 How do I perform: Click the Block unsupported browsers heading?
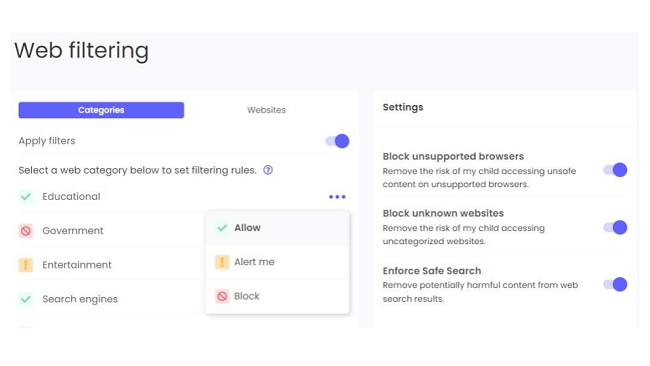tap(453, 156)
